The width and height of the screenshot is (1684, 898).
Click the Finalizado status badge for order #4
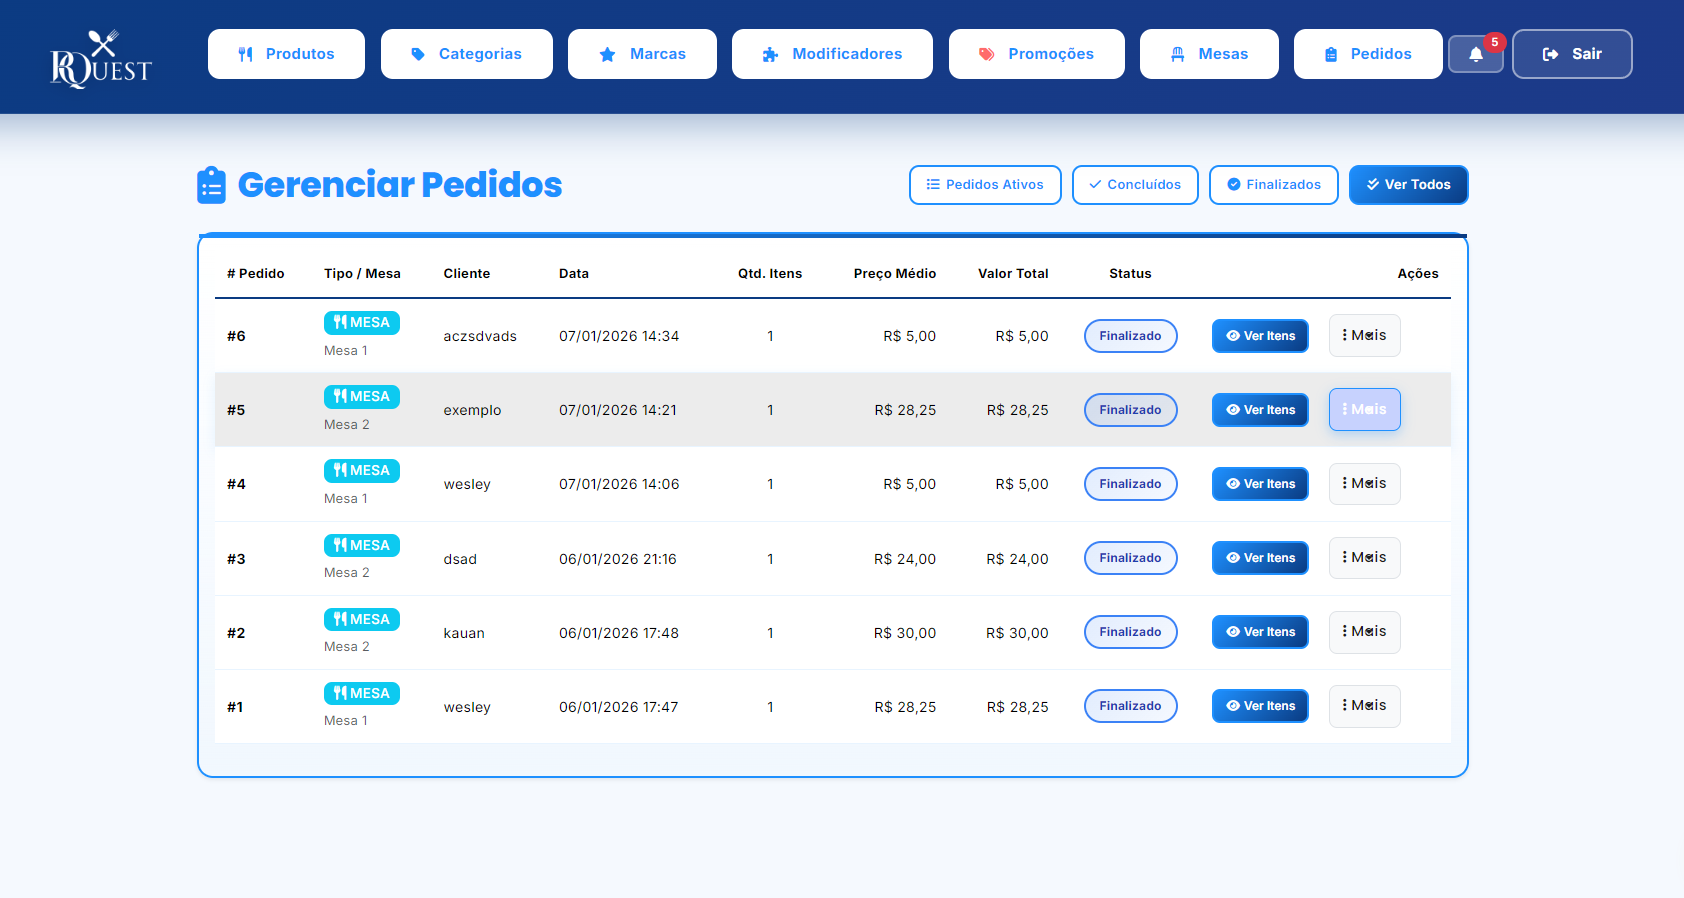pos(1130,484)
